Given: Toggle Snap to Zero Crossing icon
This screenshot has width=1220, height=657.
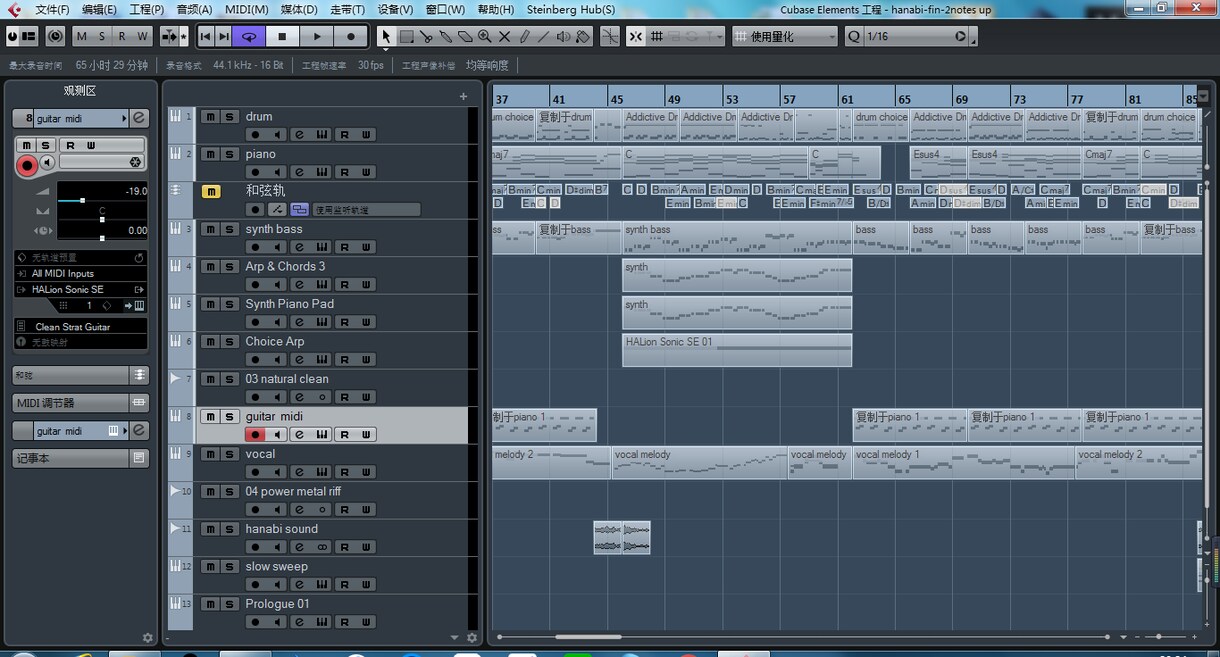Looking at the screenshot, I should [x=610, y=36].
